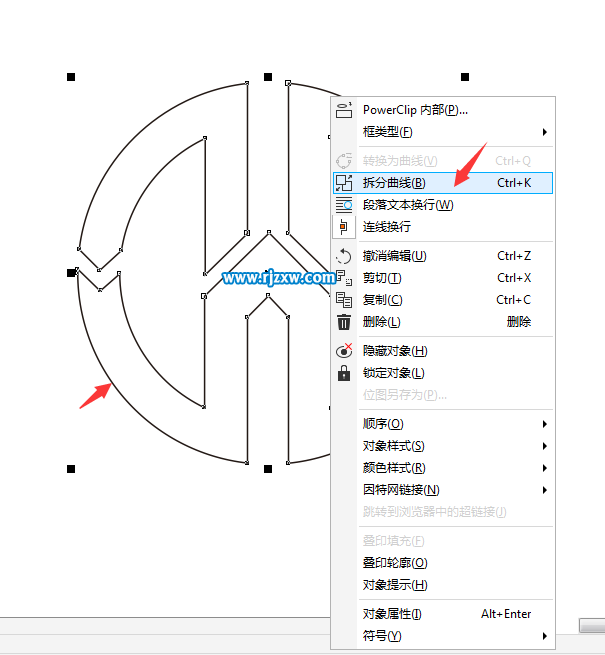Click the Ctrl+C shortcut text

tap(513, 300)
